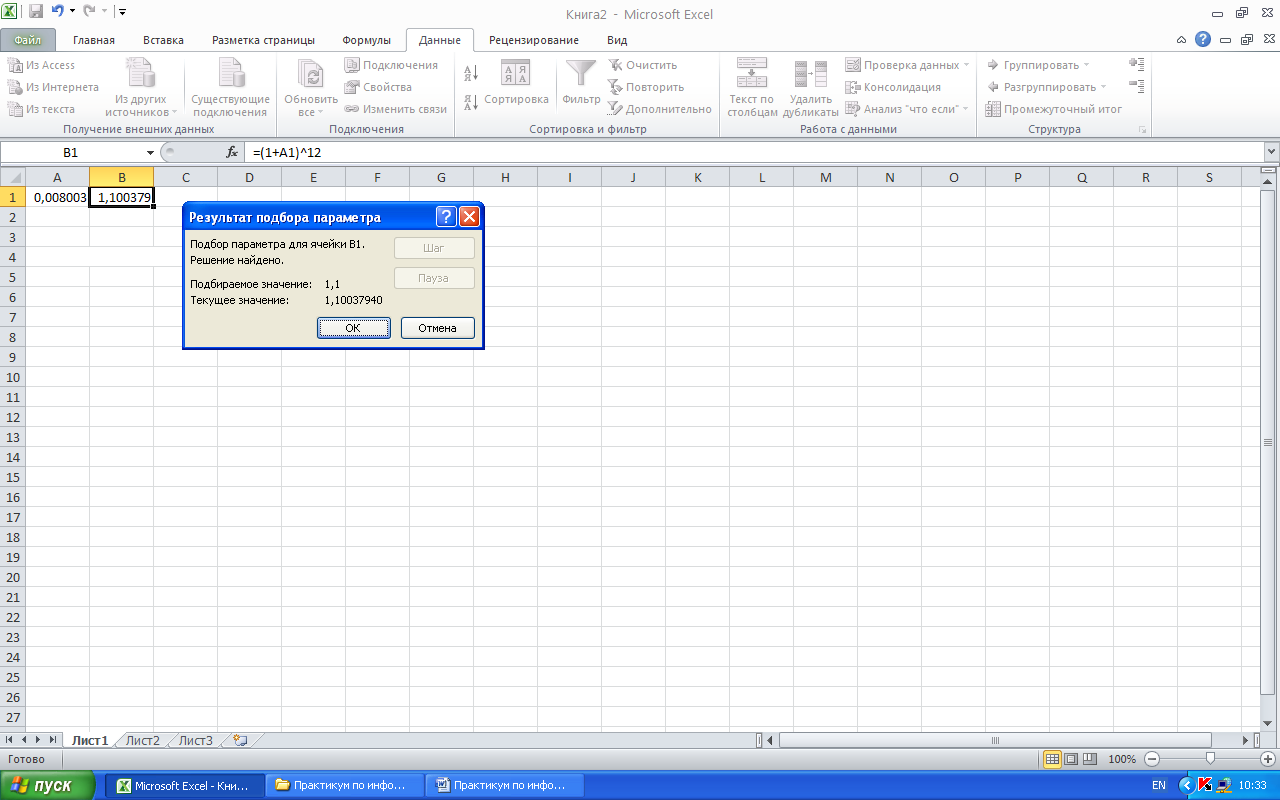
Task: Open Connections (Подключения) command
Action: pos(391,65)
